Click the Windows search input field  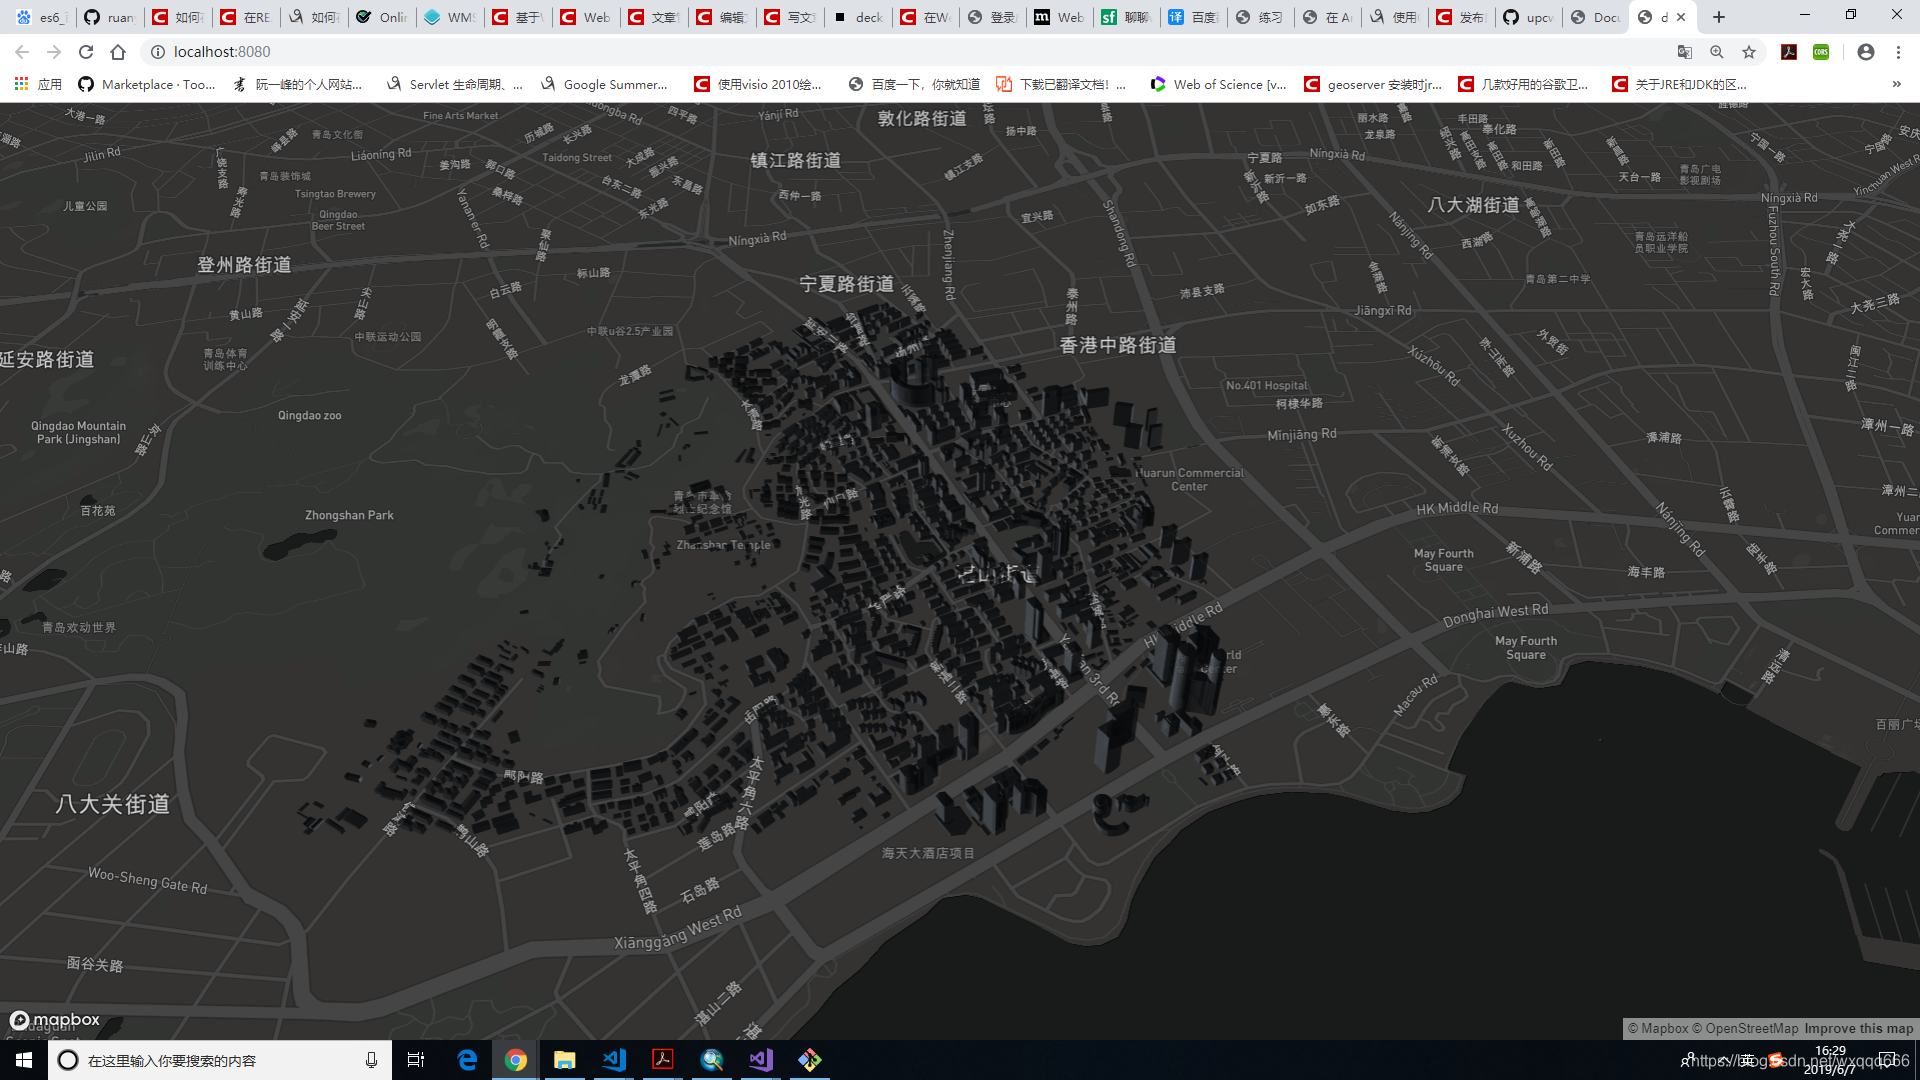[x=200, y=1059]
